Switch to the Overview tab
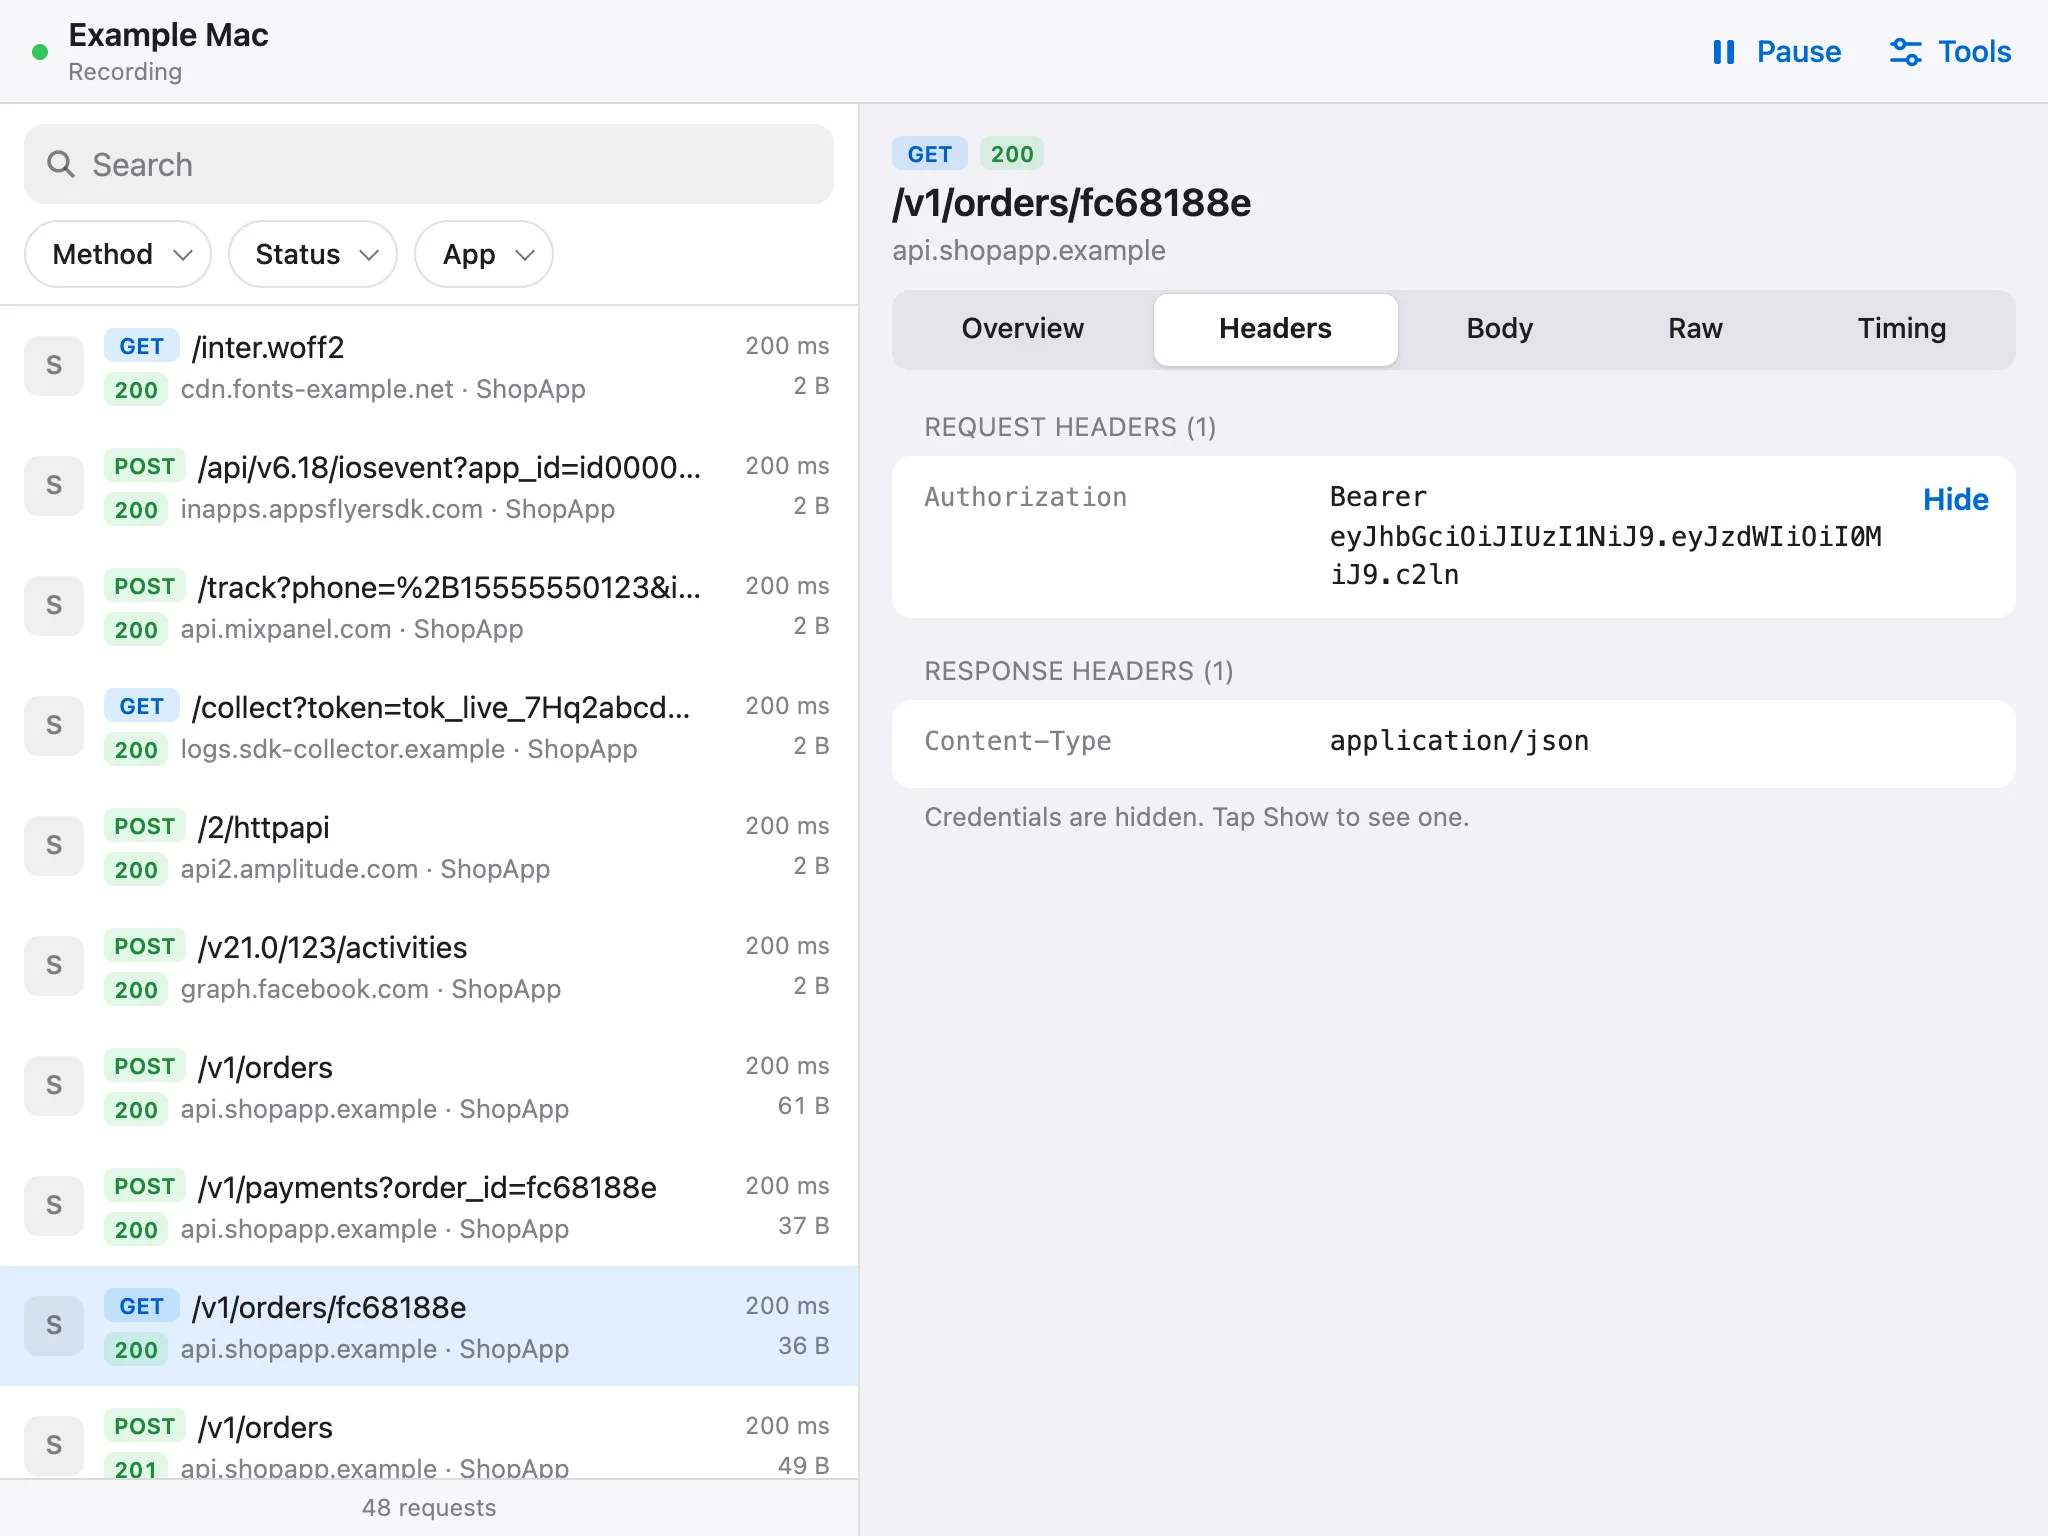The image size is (2048, 1536). [1022, 329]
